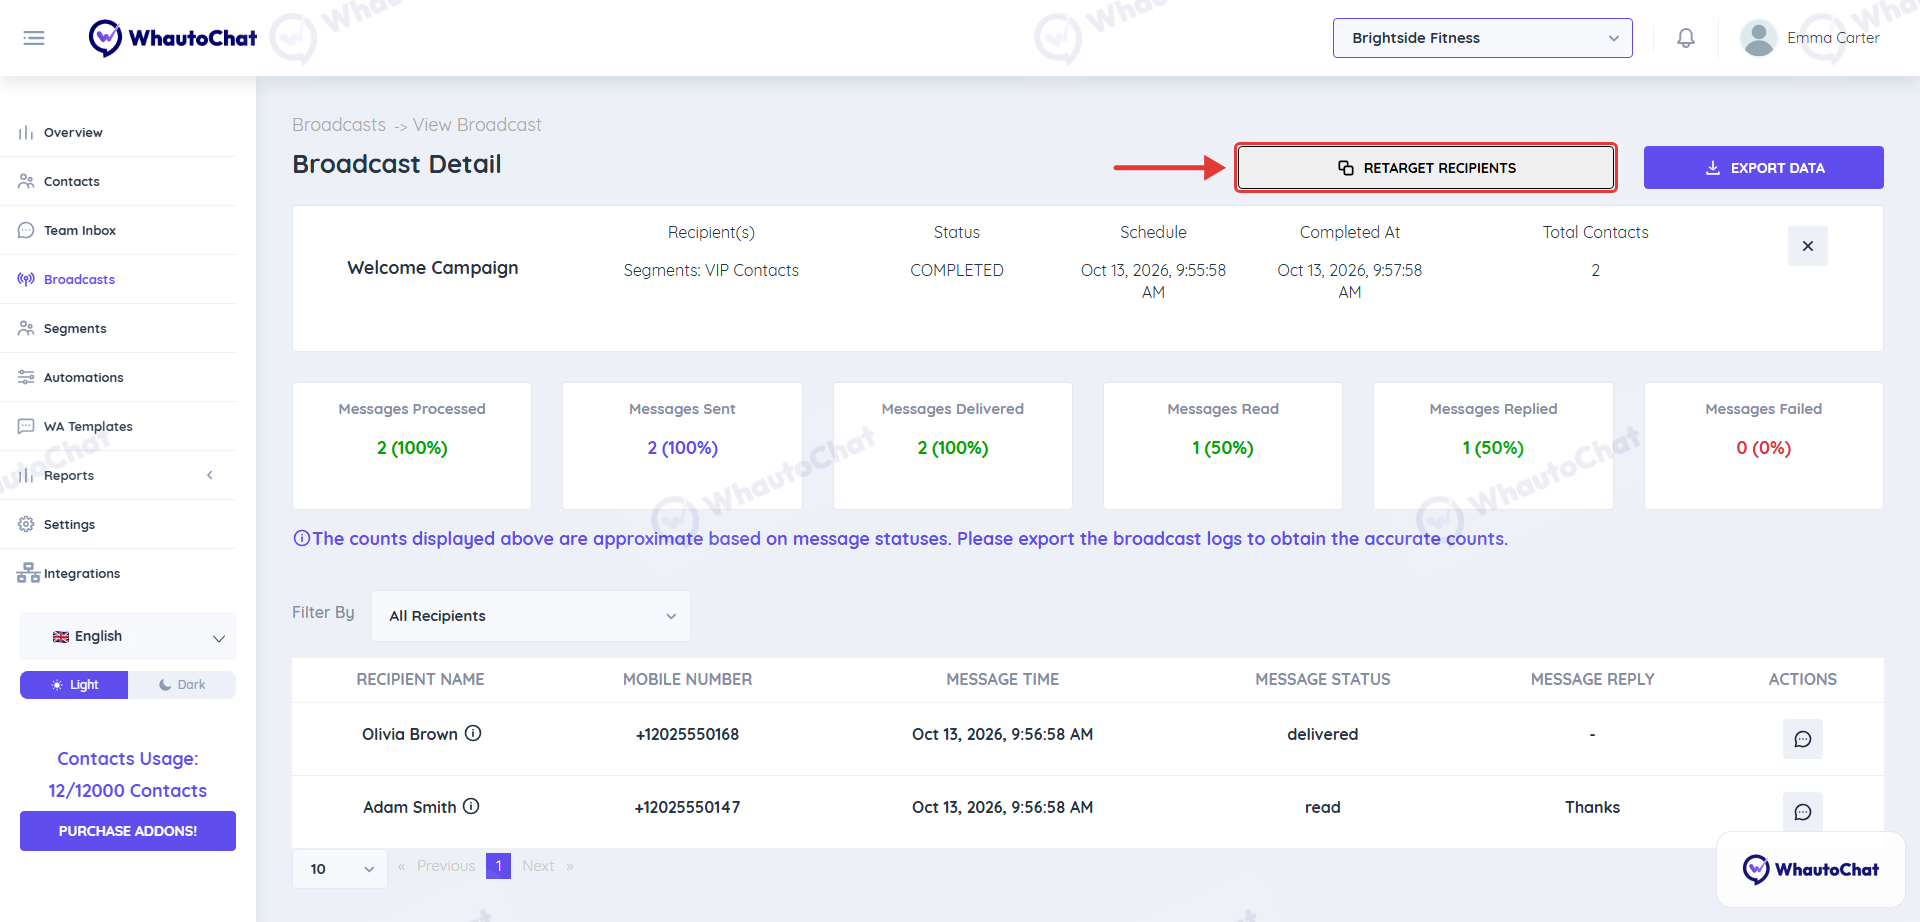Open the WhautoChat chat widget

[1811, 869]
